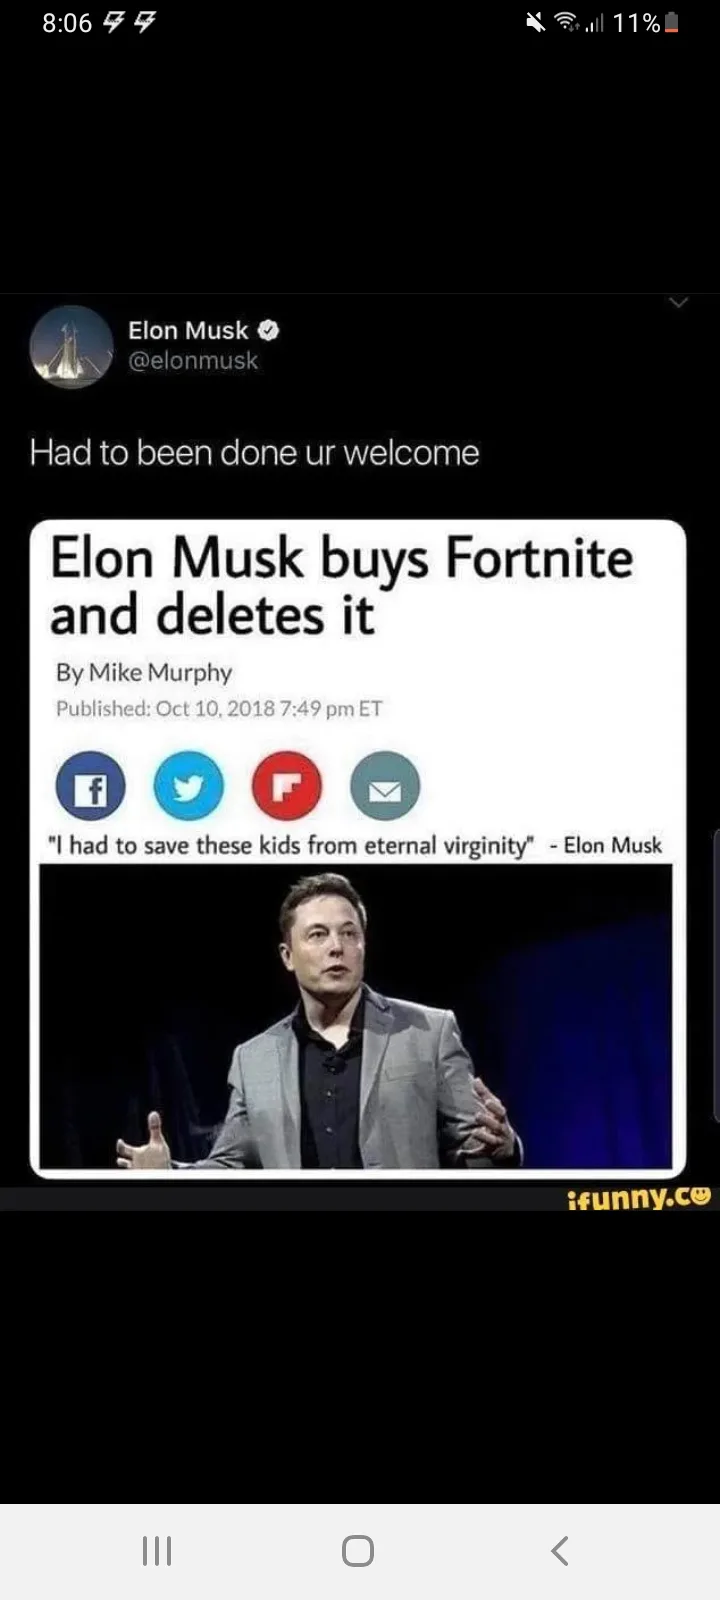Screen dimensions: 720x1600
Task: Open the @elonmusk handle
Action: click(193, 361)
